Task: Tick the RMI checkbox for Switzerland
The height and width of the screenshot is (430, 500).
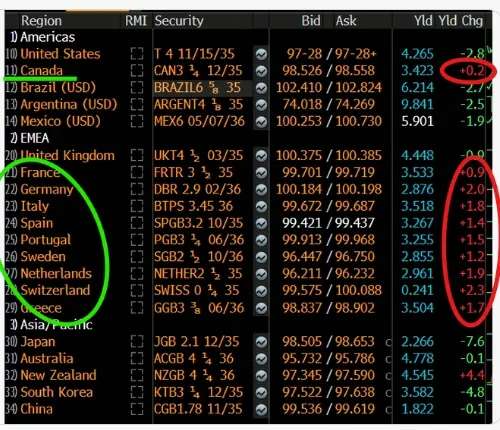Action: pyautogui.click(x=137, y=290)
